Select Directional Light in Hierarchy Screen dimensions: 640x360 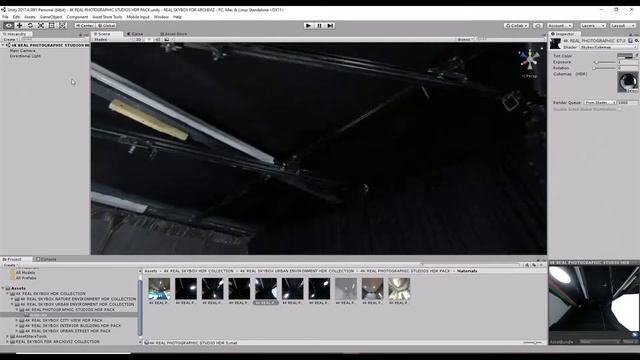(25, 56)
